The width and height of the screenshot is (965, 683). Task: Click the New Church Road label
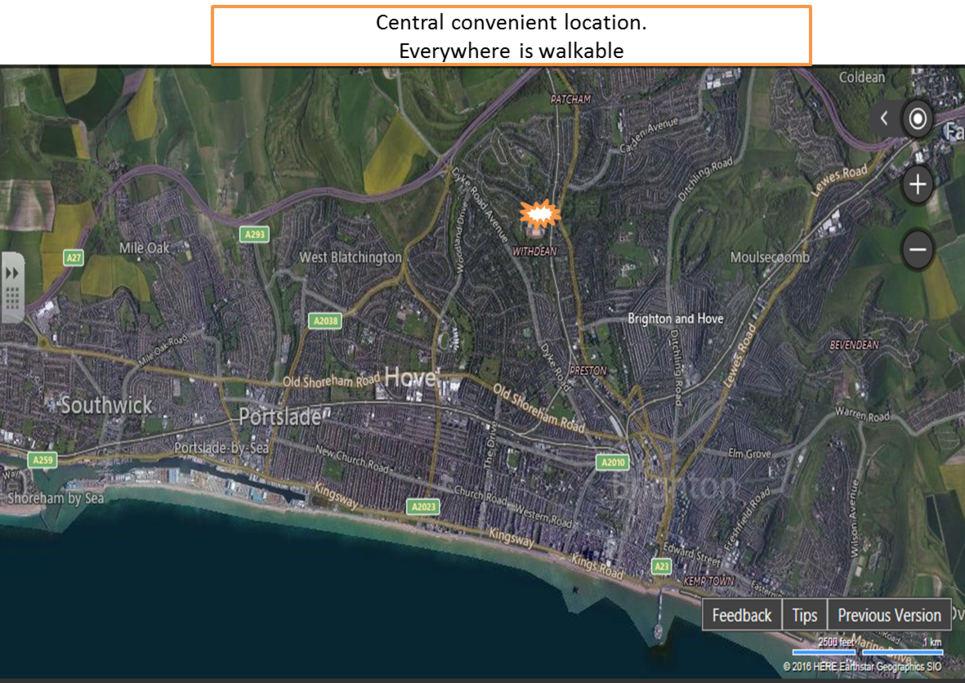[x=351, y=458]
